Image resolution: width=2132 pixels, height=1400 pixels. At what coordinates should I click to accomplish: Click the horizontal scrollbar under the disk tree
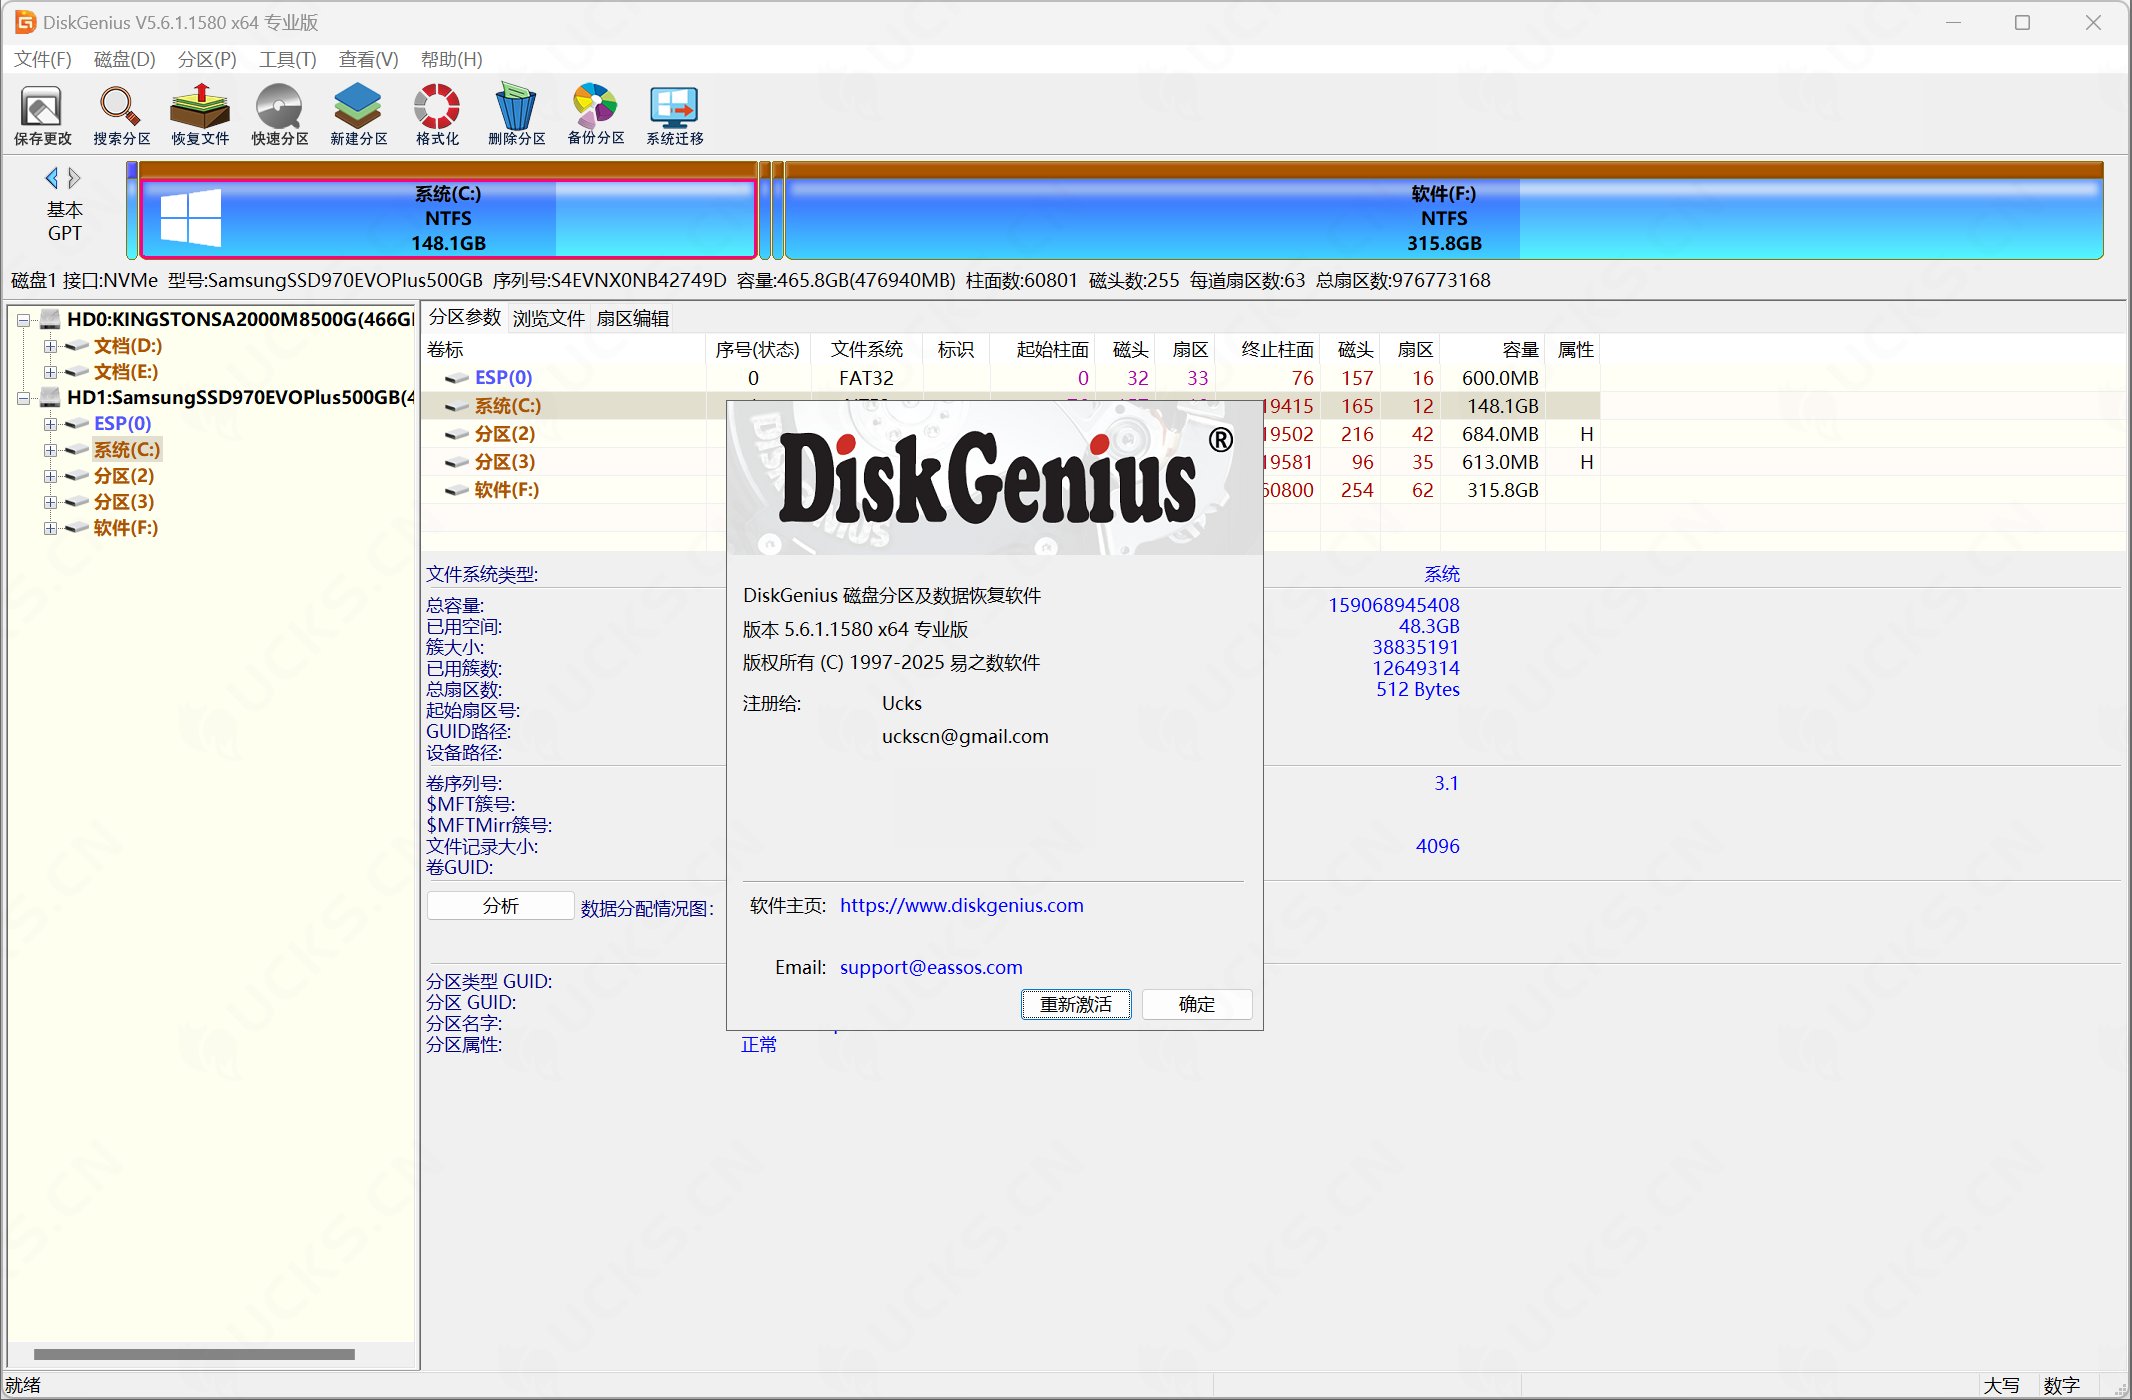click(x=194, y=1354)
